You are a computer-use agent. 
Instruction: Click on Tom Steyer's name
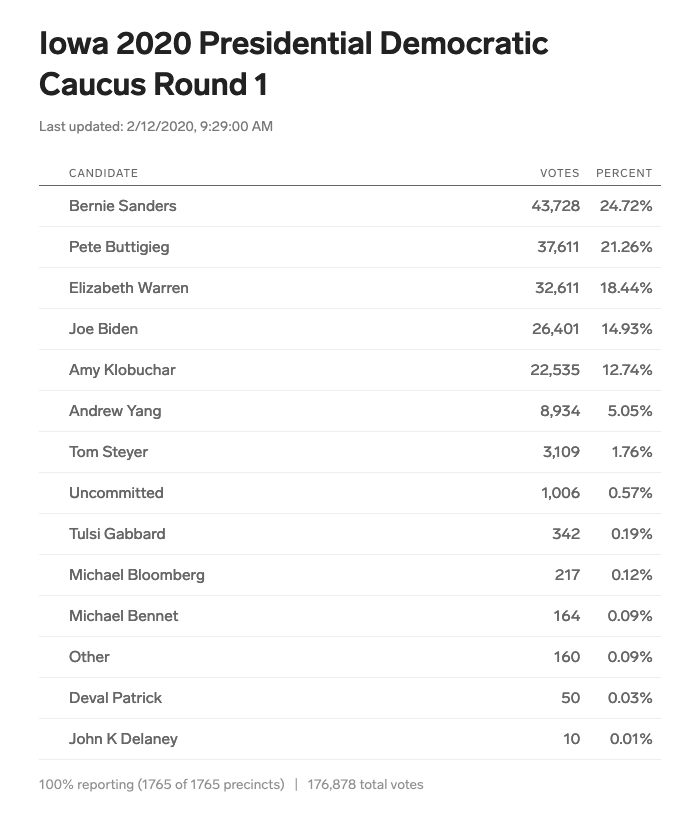[x=108, y=452]
